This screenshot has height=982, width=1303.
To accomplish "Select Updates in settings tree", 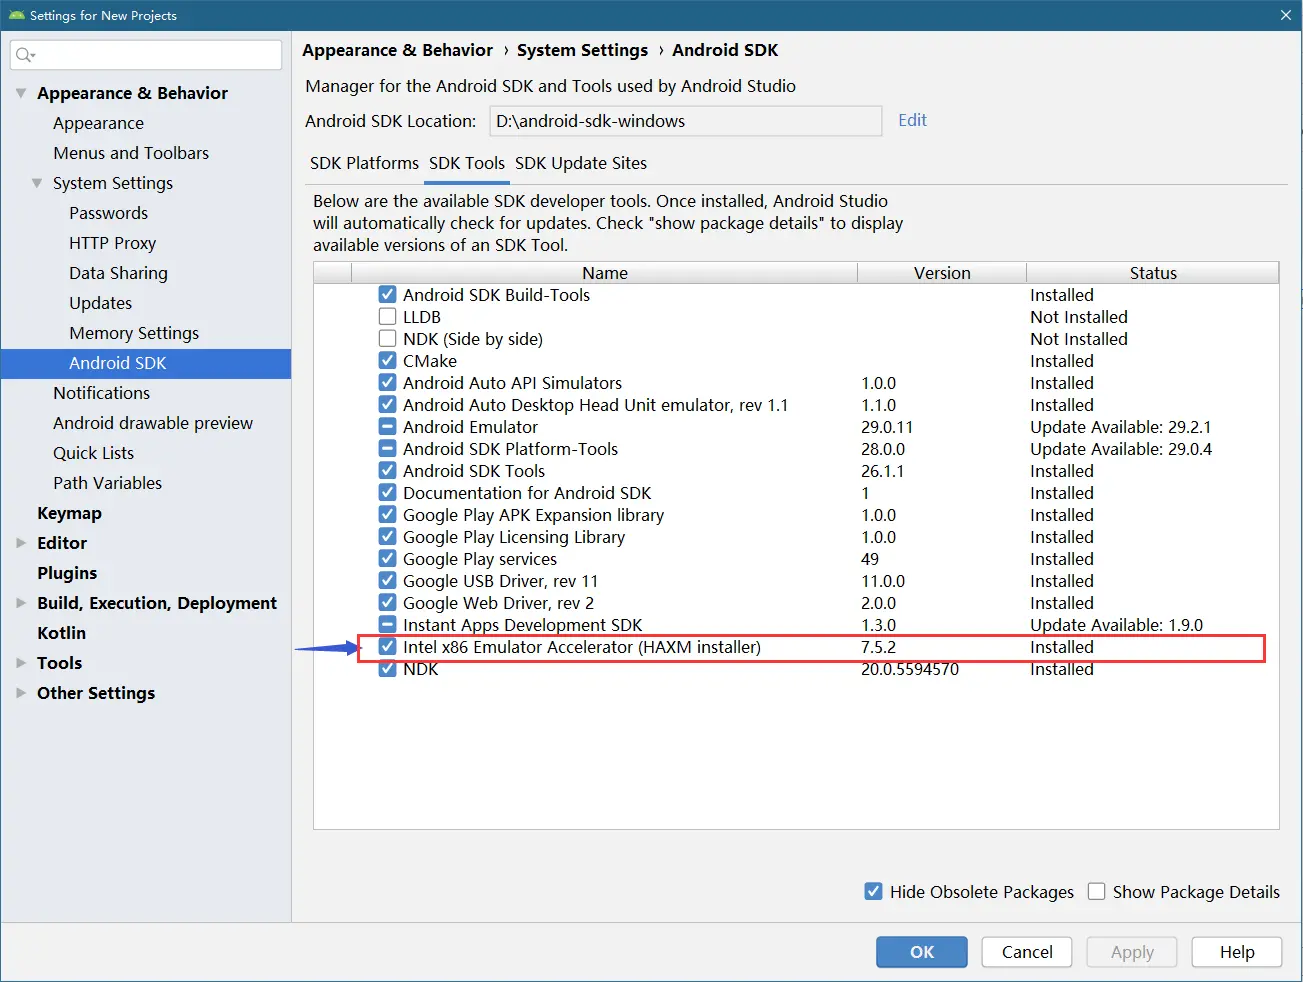I will tap(100, 303).
